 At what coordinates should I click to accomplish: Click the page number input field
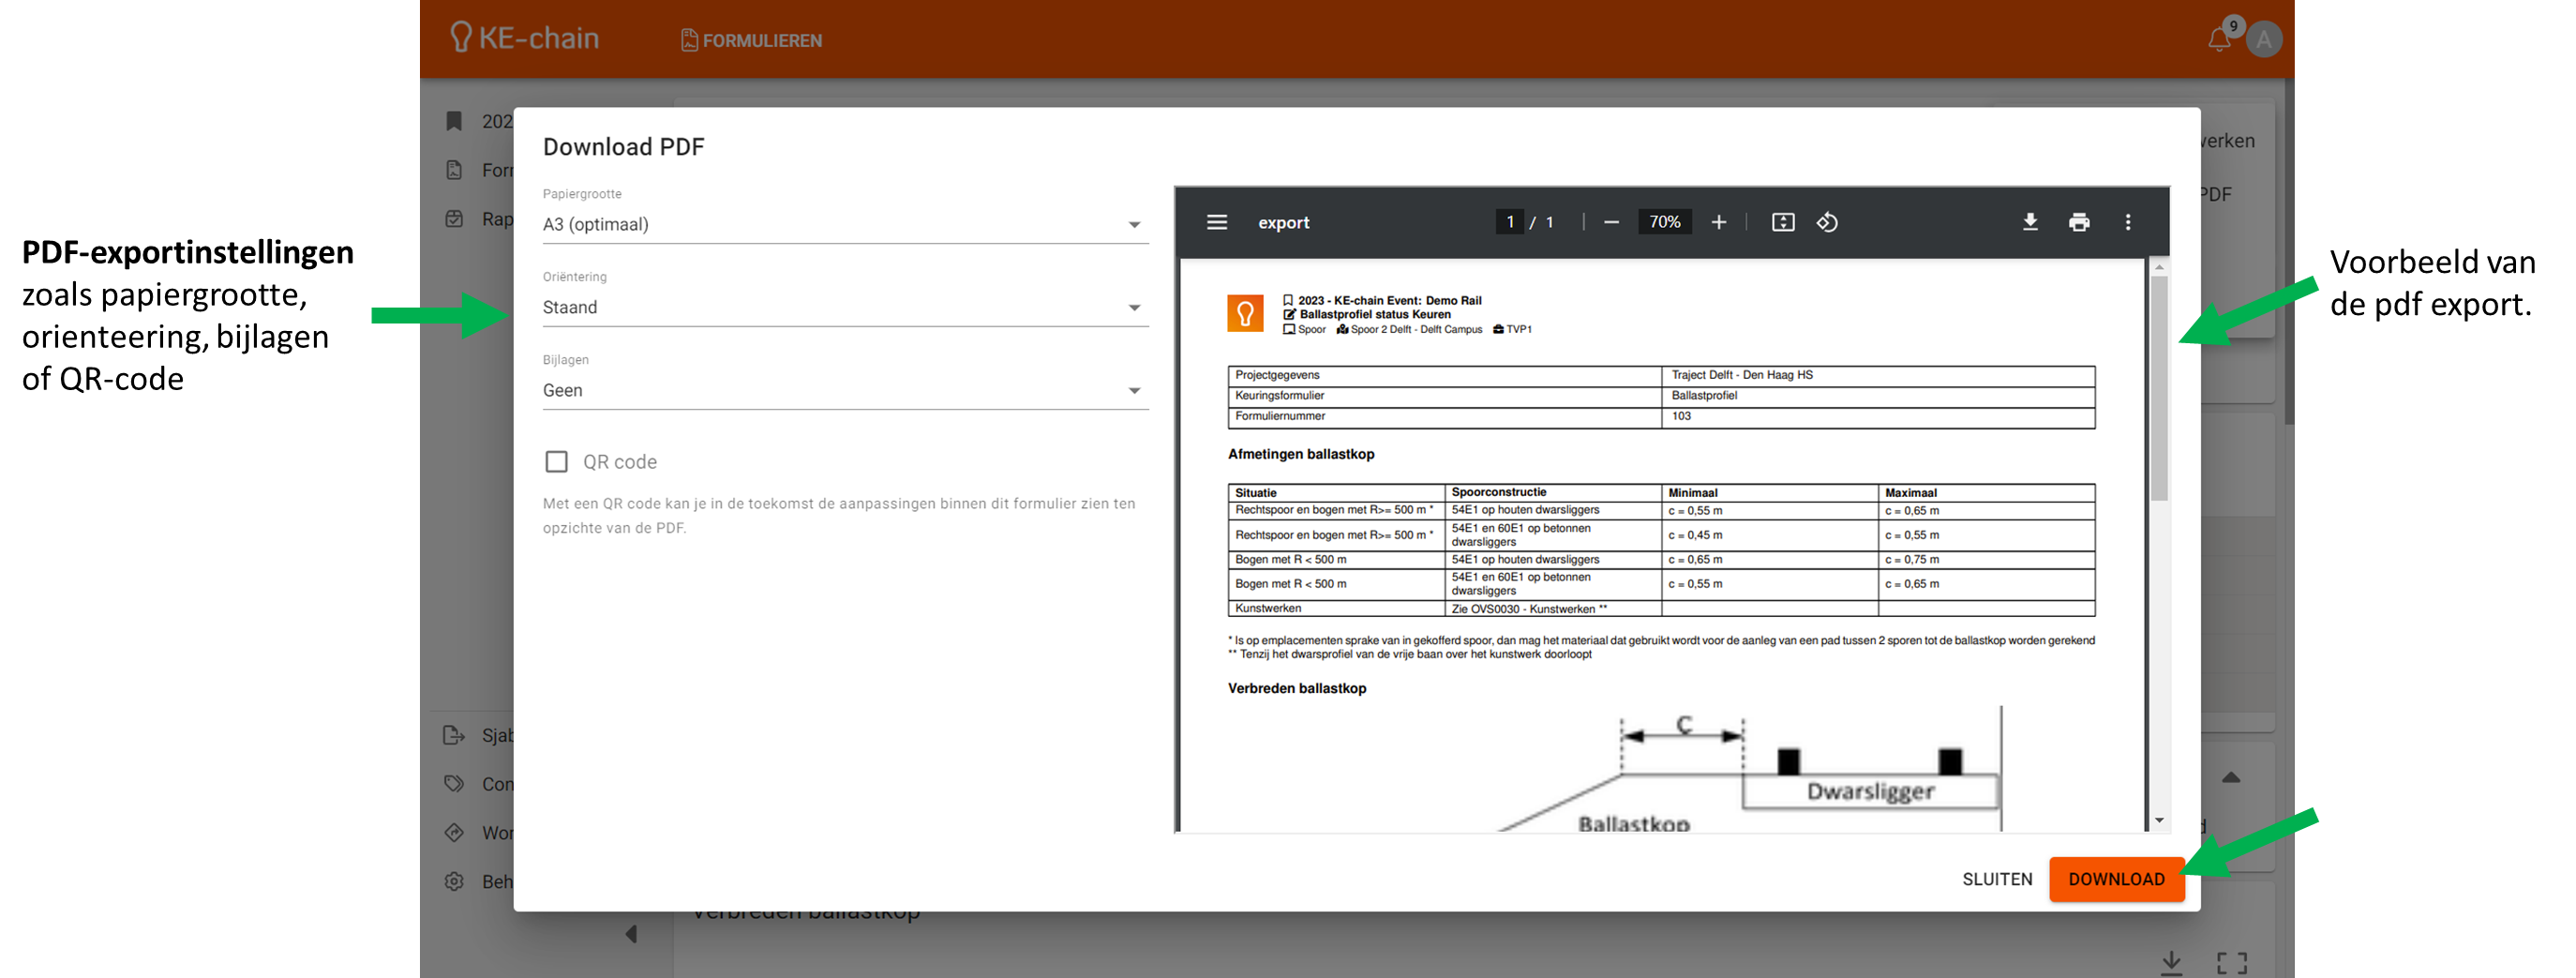pos(1509,222)
